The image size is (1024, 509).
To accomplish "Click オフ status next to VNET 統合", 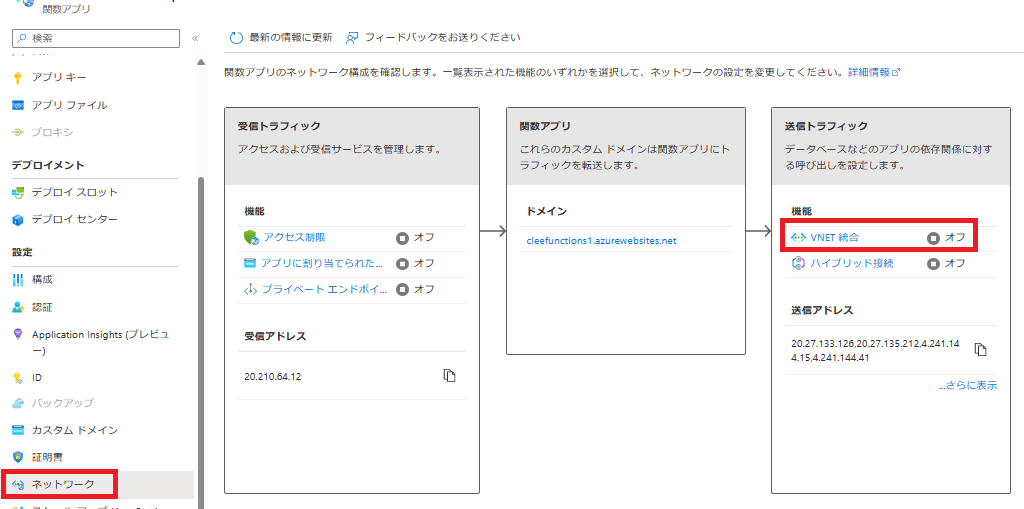I will pos(946,238).
